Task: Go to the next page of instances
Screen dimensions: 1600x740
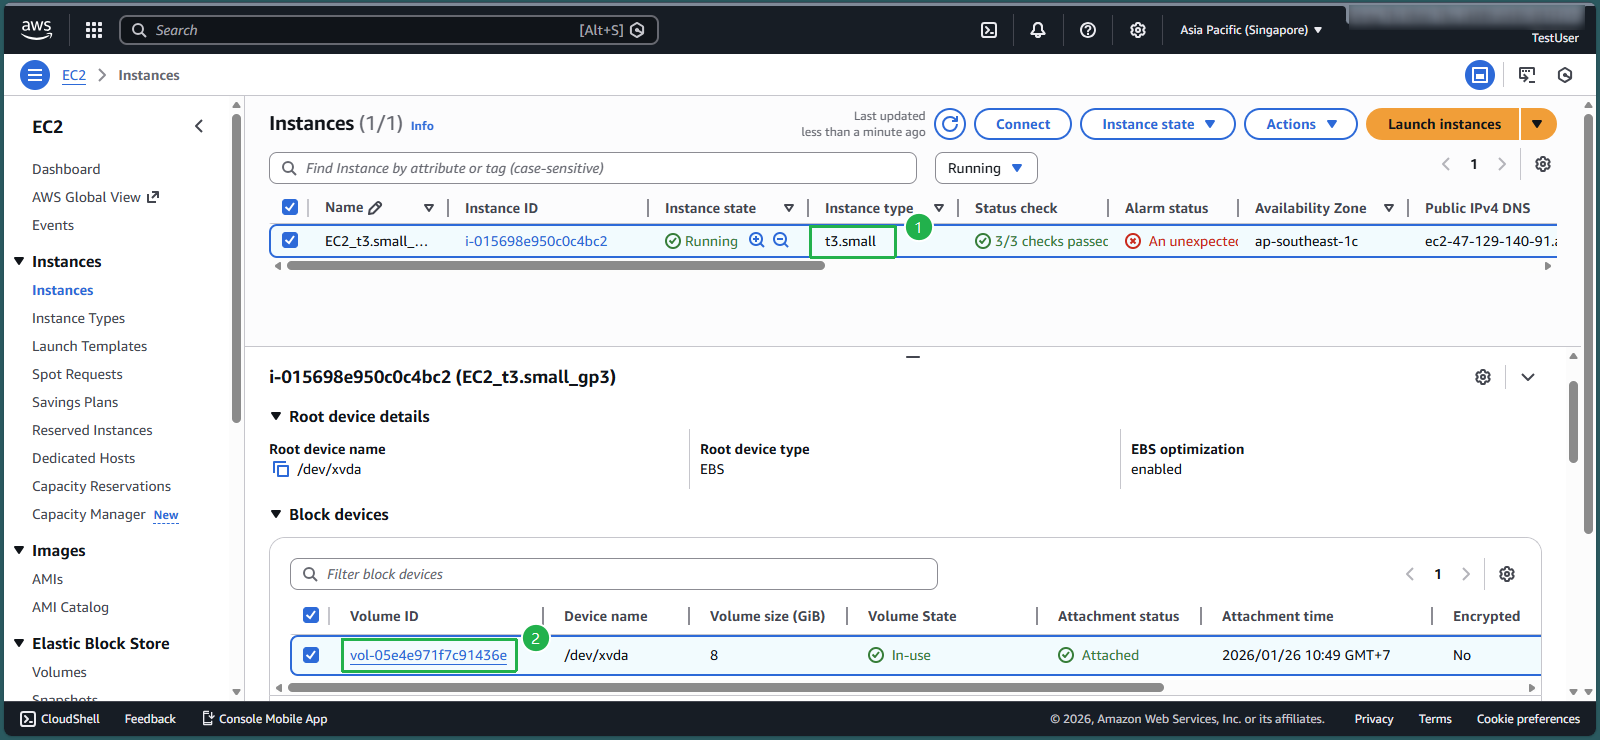Action: coord(1502,164)
